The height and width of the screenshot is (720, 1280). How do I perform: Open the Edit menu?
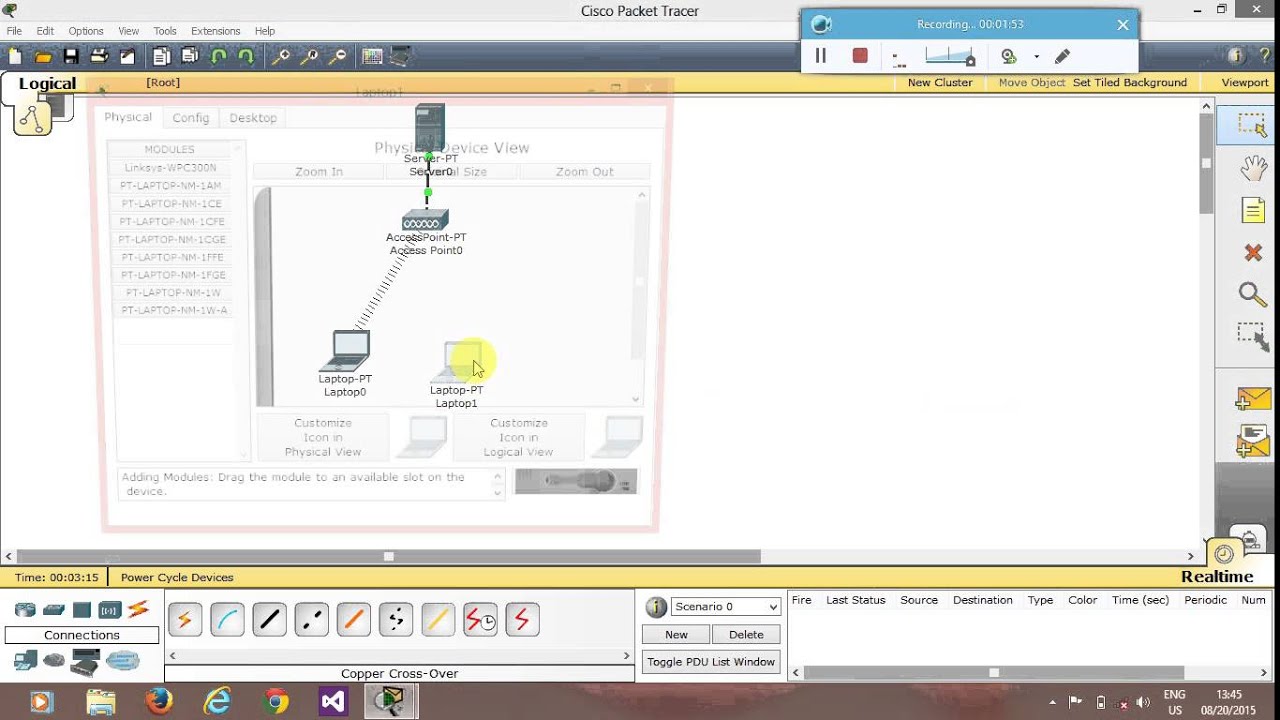tap(45, 31)
